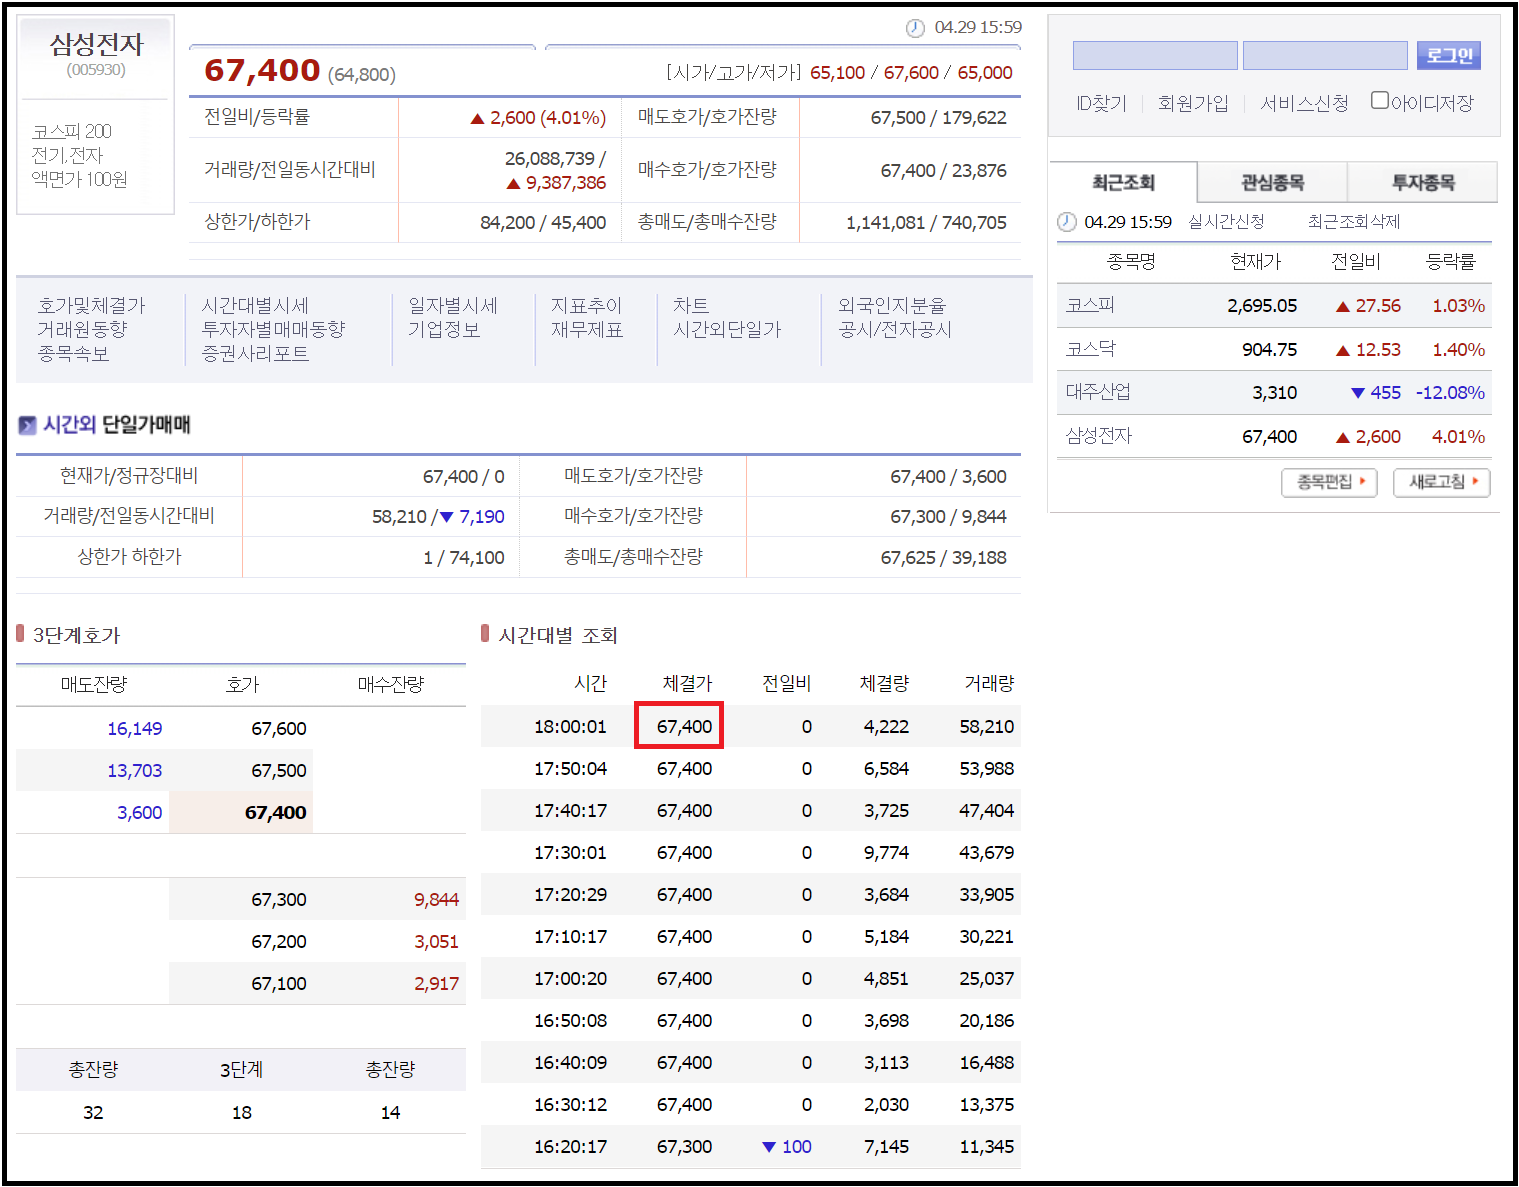
Task: Open the 일자별시세 menu
Action: pos(453,306)
